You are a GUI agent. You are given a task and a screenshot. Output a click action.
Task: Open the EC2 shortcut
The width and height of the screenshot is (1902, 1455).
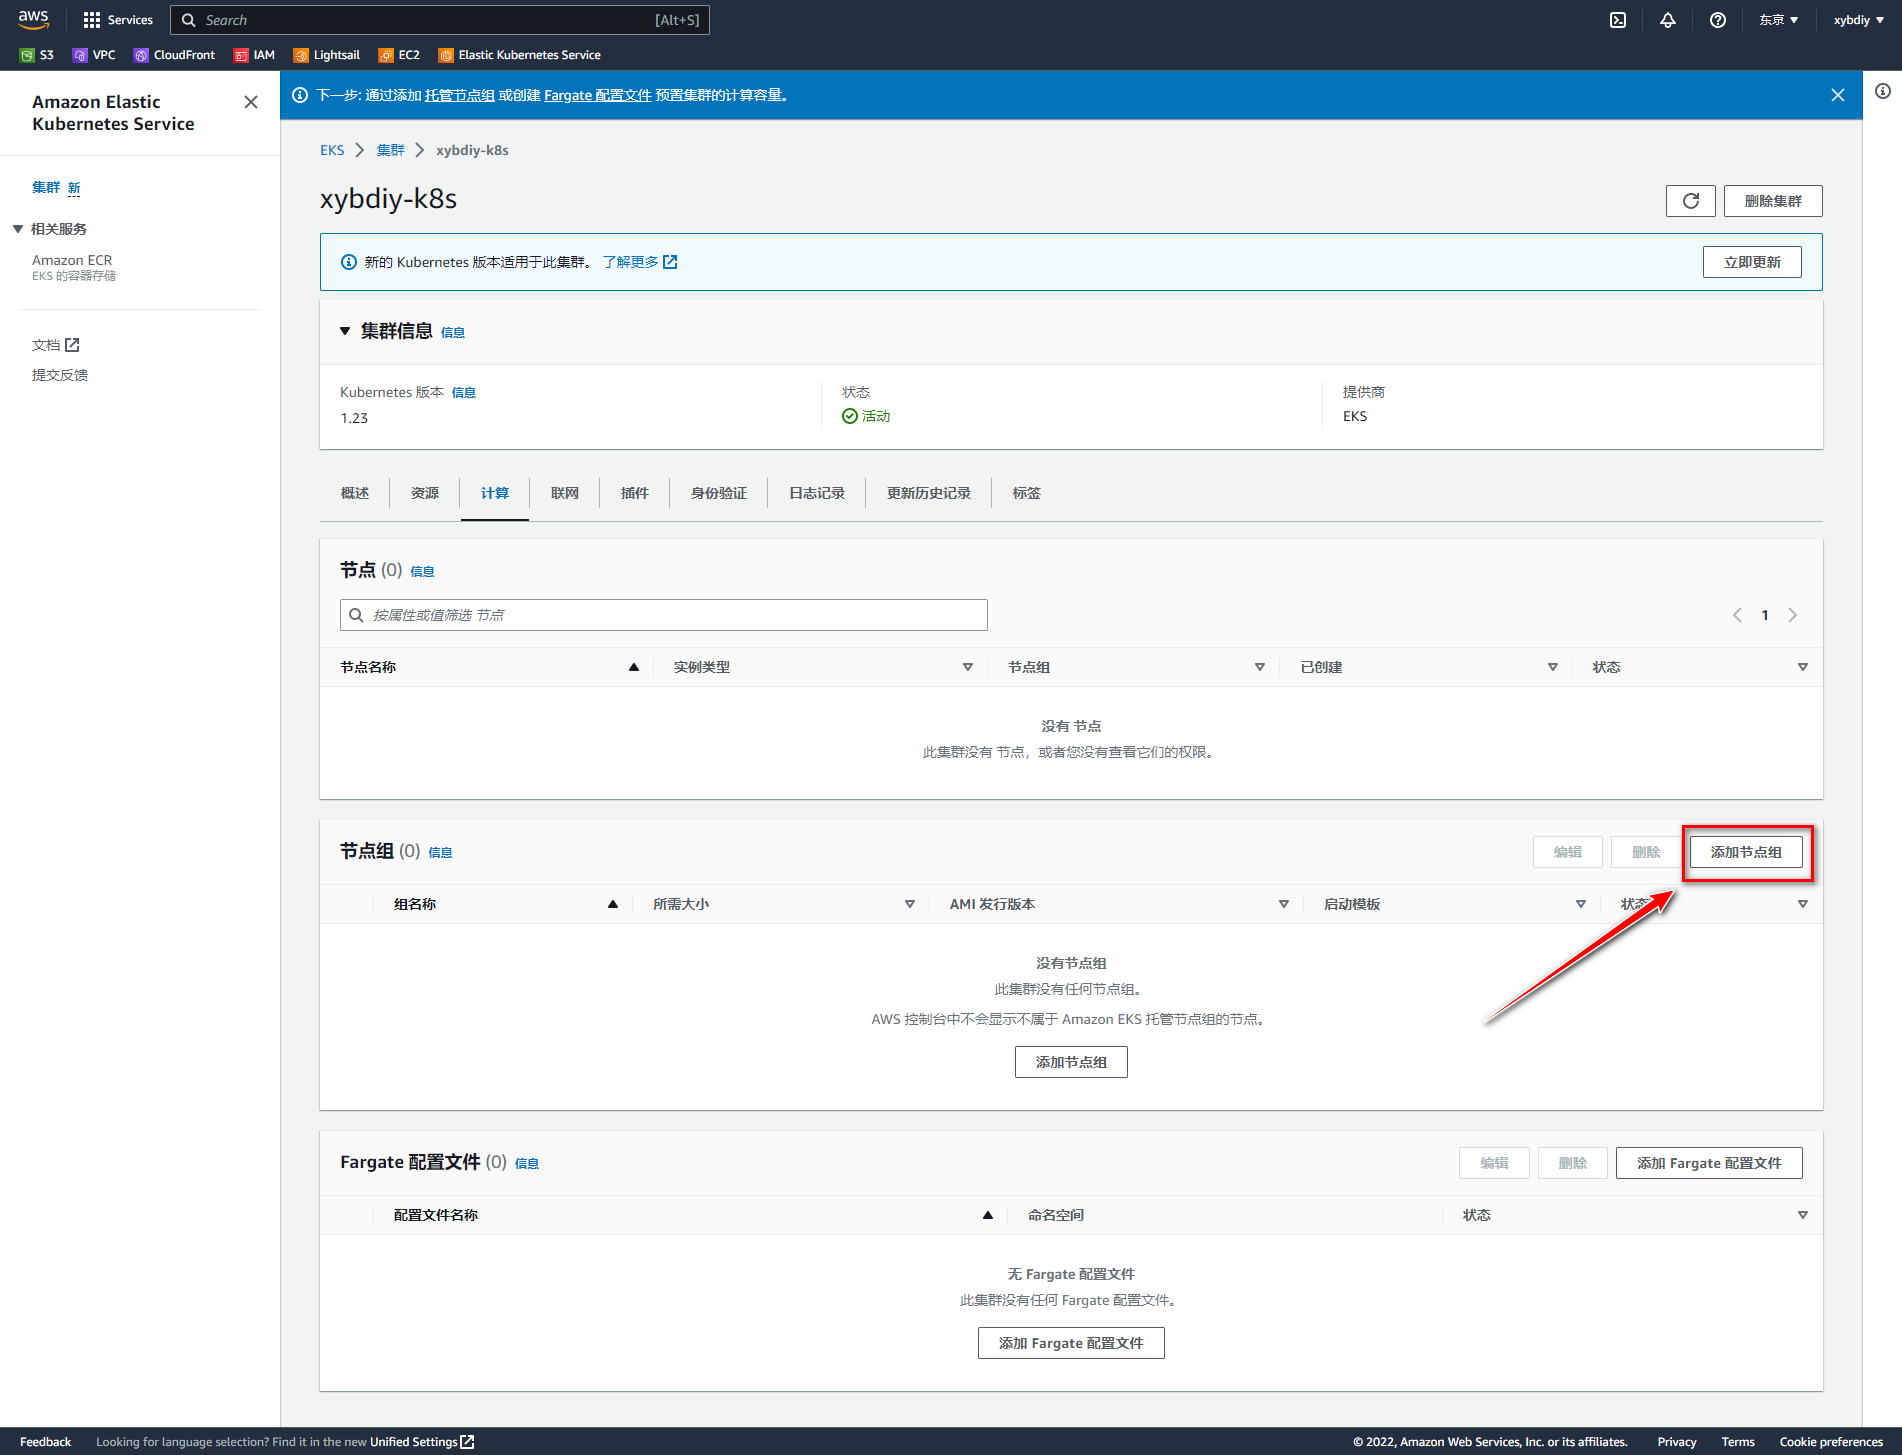point(399,55)
